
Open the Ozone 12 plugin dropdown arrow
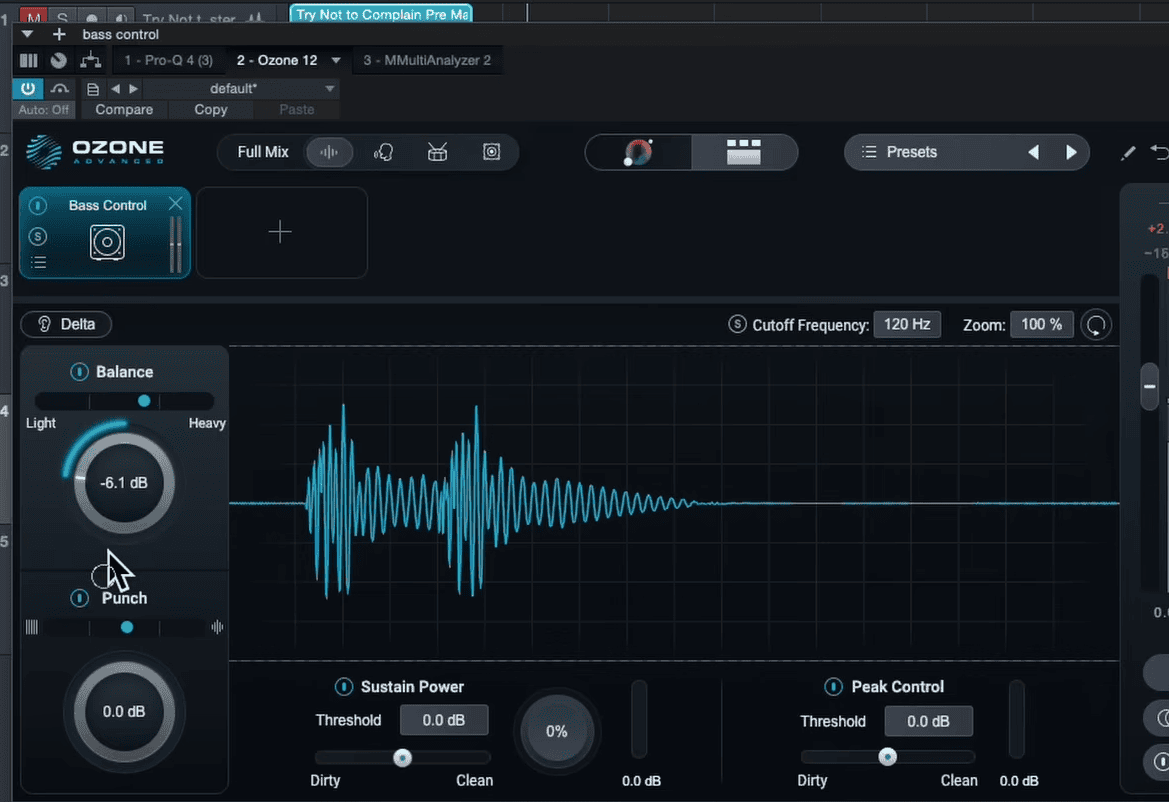click(336, 60)
